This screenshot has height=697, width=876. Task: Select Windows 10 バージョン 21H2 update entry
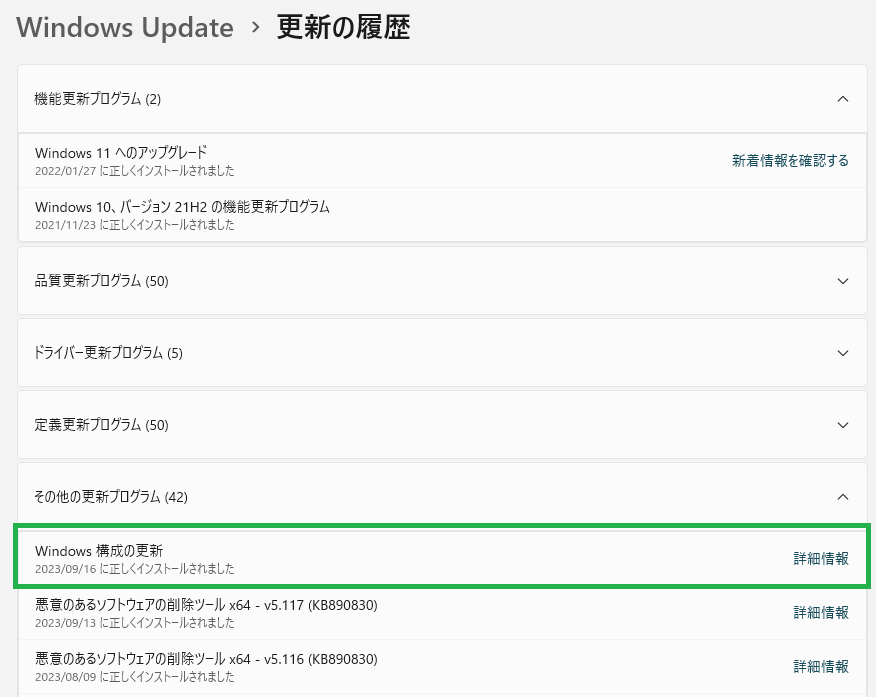pos(442,215)
